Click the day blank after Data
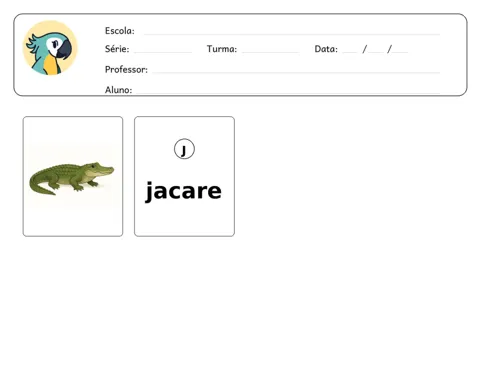This screenshot has width=480, height=384. pyautogui.click(x=350, y=52)
